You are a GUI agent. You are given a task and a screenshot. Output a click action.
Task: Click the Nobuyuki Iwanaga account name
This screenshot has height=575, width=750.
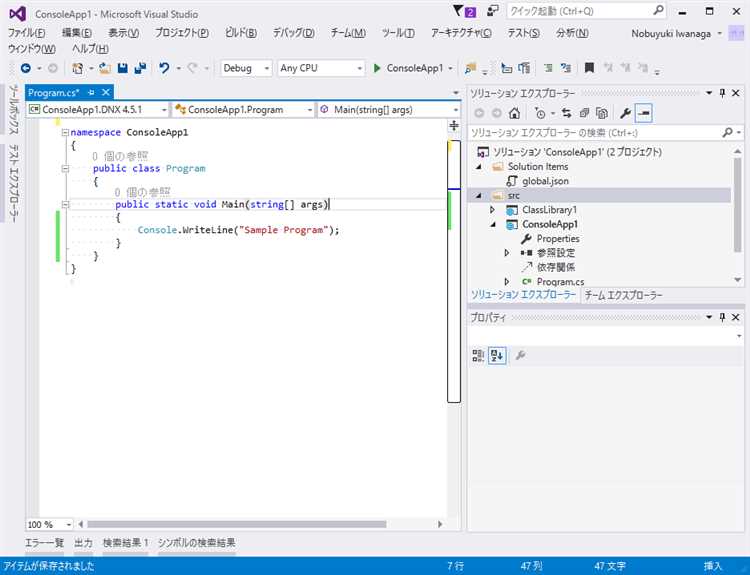coord(671,33)
